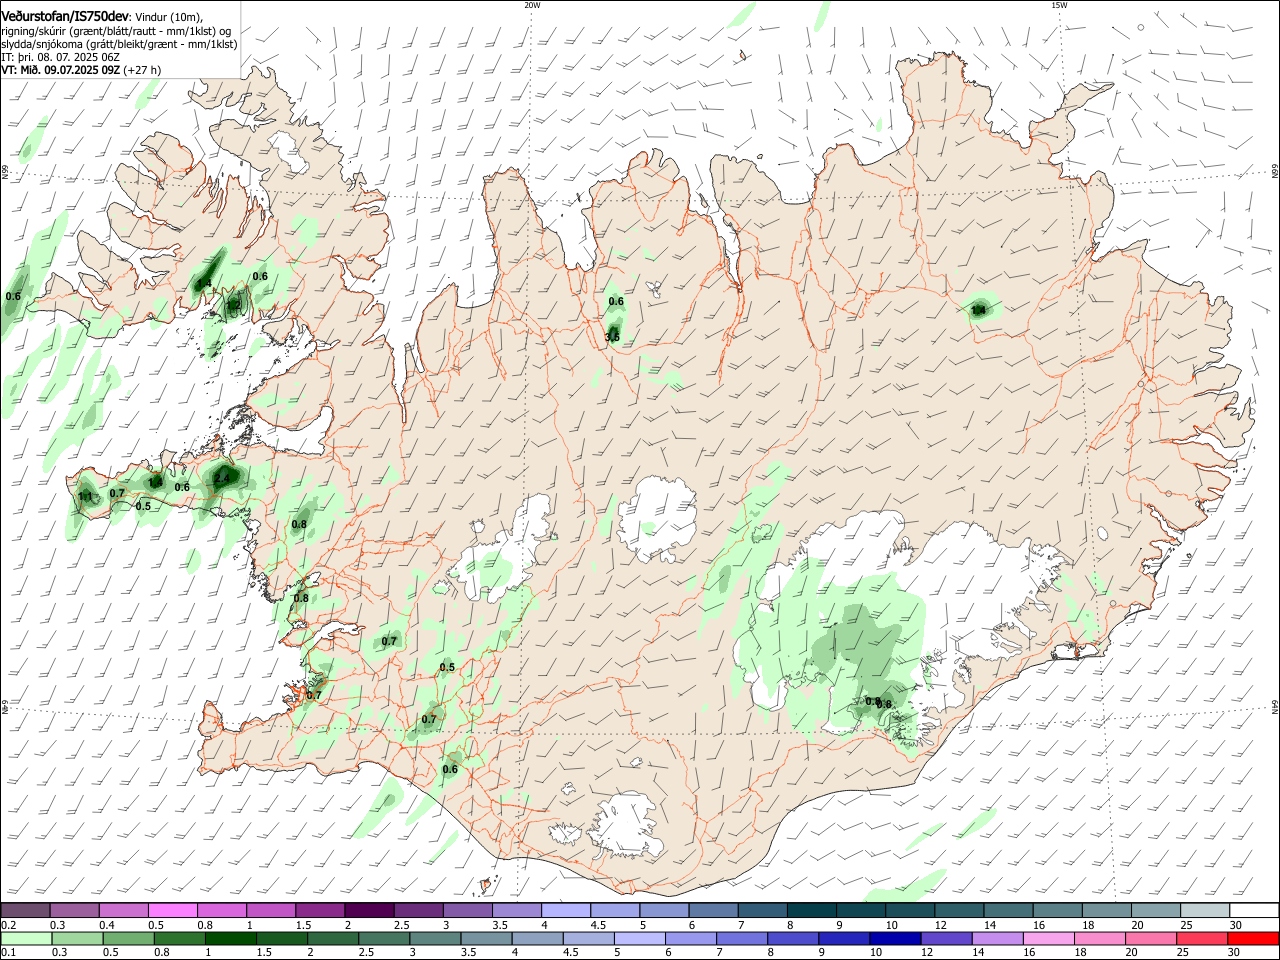This screenshot has height=960, width=1280.
Task: Select the darkest purple swatch between 2 and 2.5, top row
Action: click(x=369, y=910)
